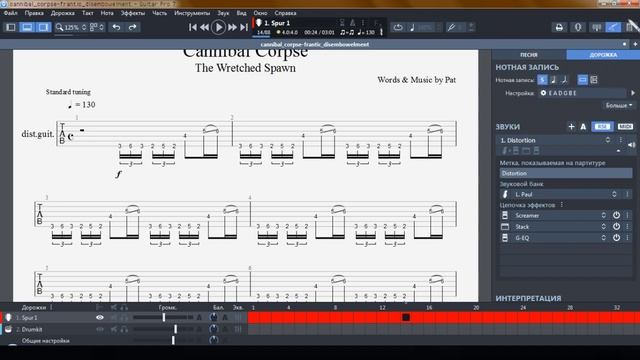Click the tempo 130 in the LCD display
Screen dimensions: 640x360
(x=366, y=32)
